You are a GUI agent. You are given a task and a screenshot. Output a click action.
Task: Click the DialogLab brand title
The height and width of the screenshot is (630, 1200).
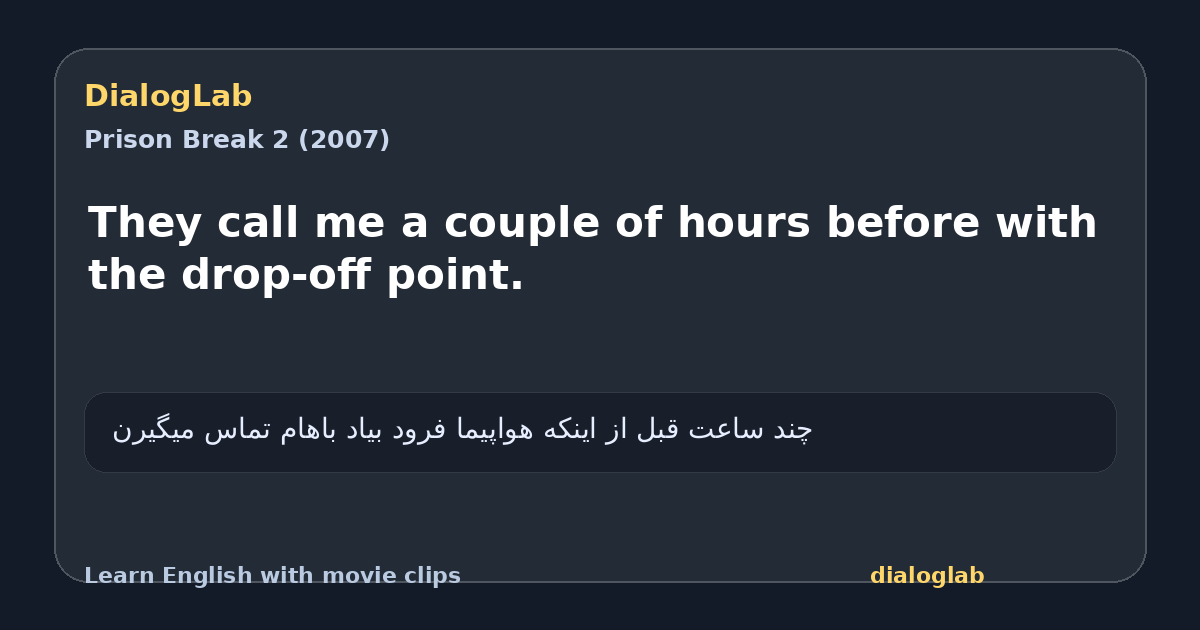coord(168,97)
